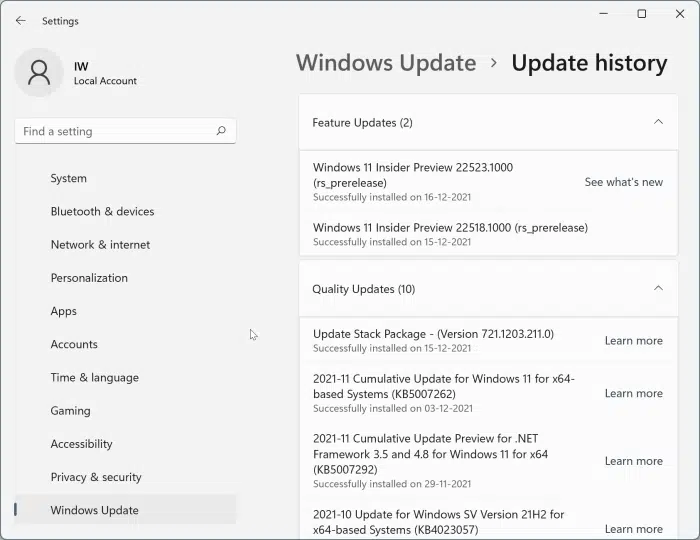Open Learn more for KB5007262 update
This screenshot has width=700, height=540.
coord(633,394)
